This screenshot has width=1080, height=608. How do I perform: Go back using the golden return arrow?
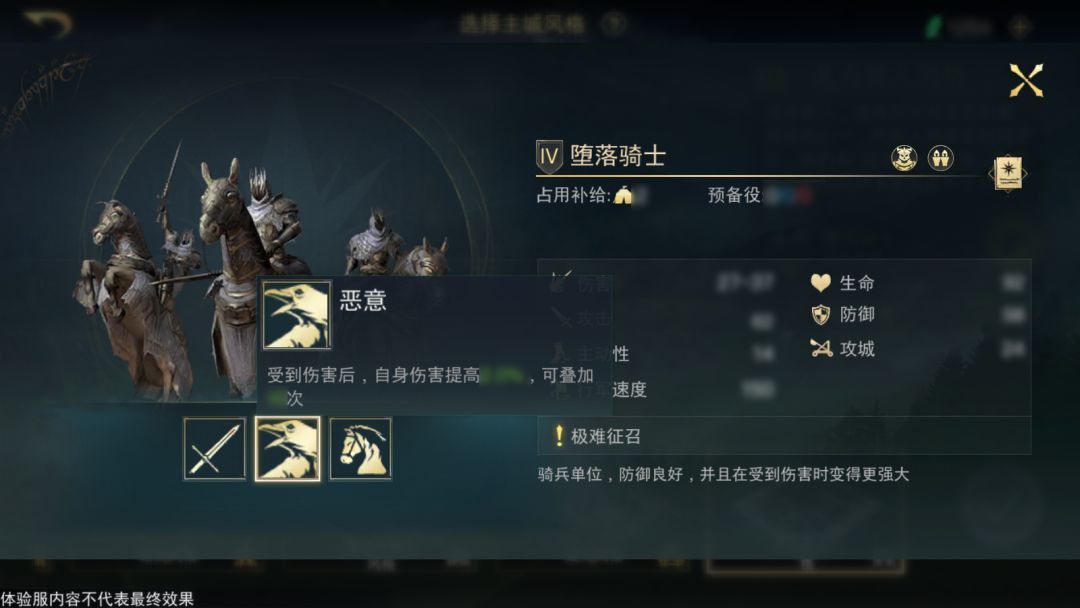click(x=48, y=23)
